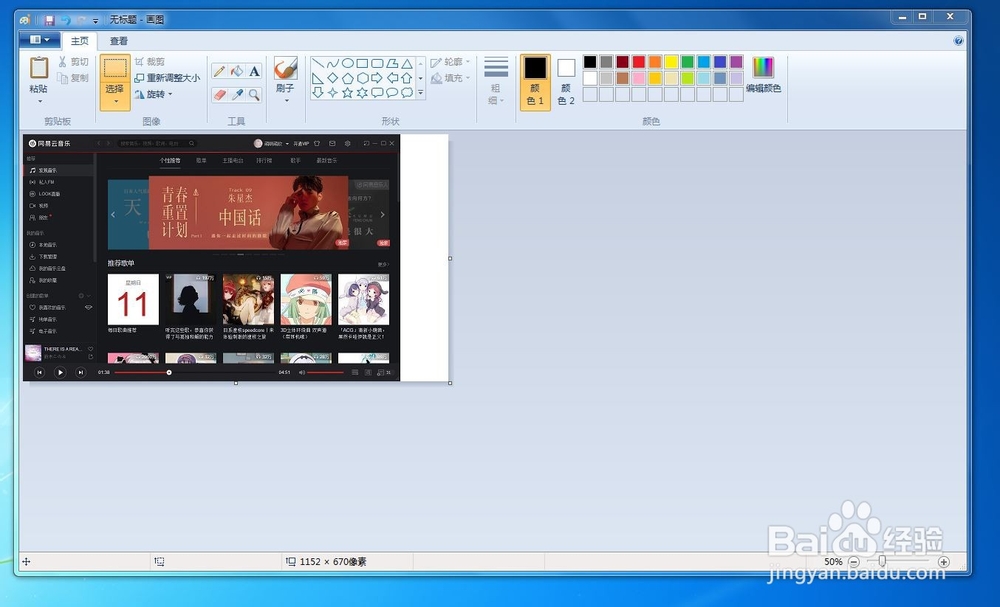The height and width of the screenshot is (607, 1000).
Task: Click the Copy (复制) button
Action: (x=73, y=78)
